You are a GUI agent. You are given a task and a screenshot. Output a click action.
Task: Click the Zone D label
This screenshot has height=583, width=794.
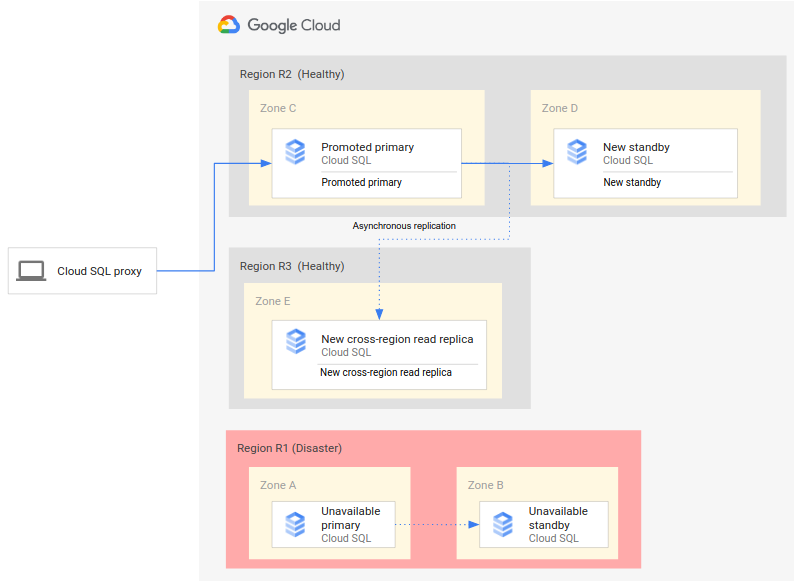(560, 108)
